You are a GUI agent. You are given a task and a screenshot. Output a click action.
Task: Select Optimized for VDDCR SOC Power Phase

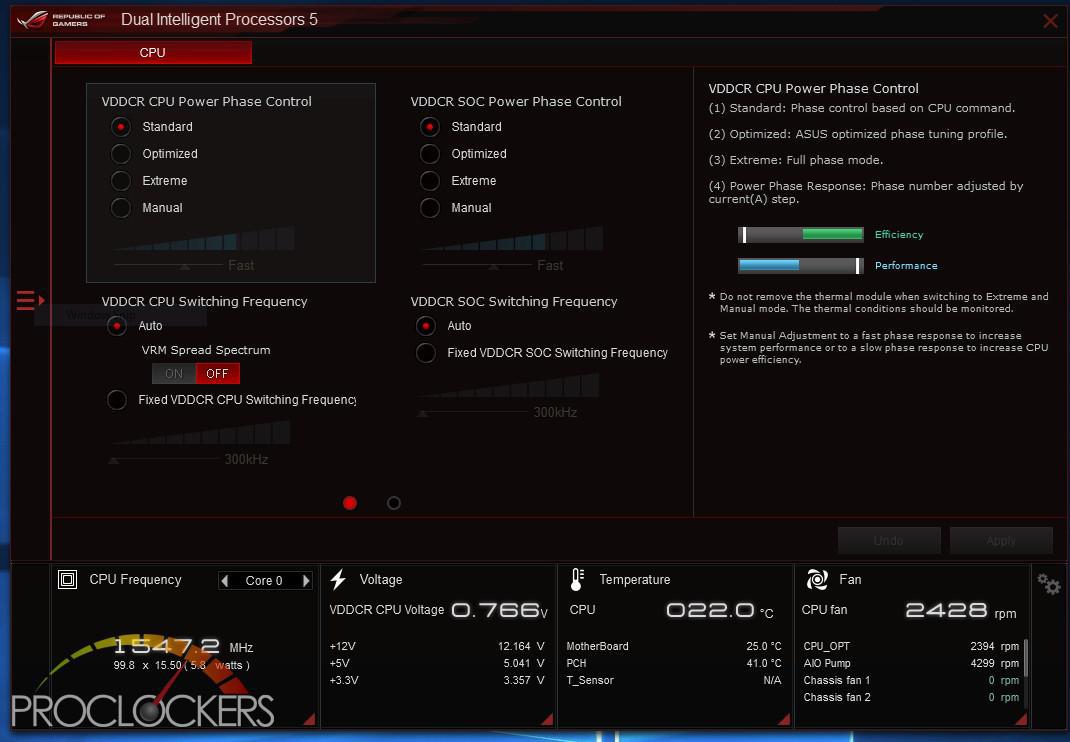(430, 154)
